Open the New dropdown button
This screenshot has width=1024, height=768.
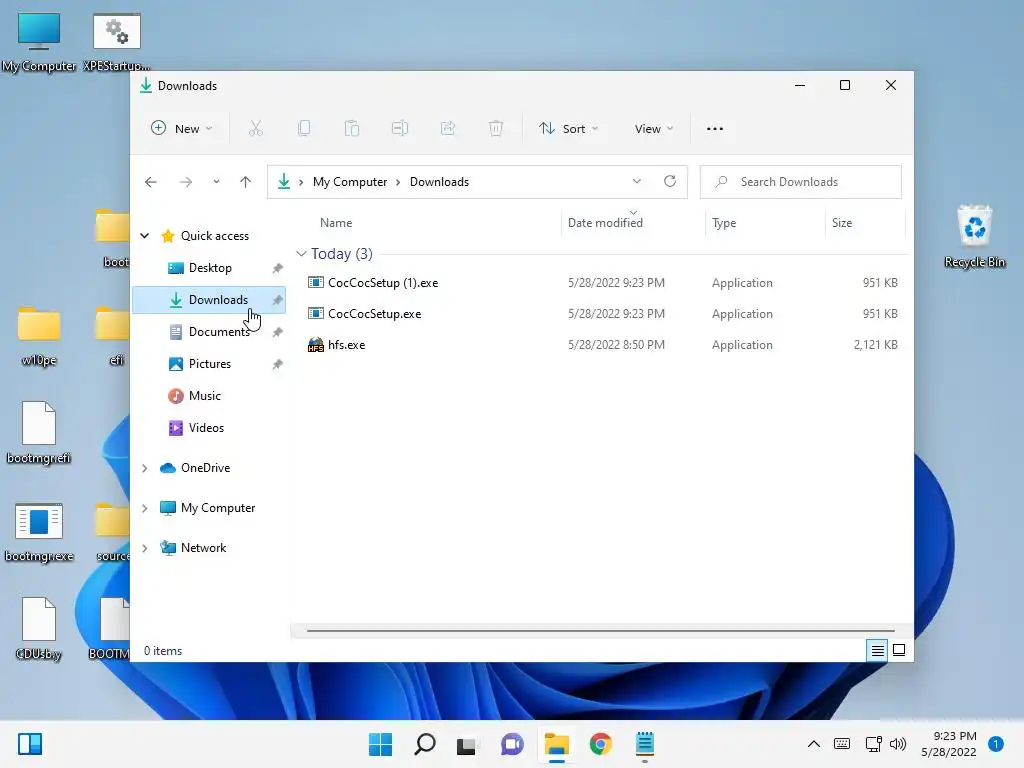[182, 129]
